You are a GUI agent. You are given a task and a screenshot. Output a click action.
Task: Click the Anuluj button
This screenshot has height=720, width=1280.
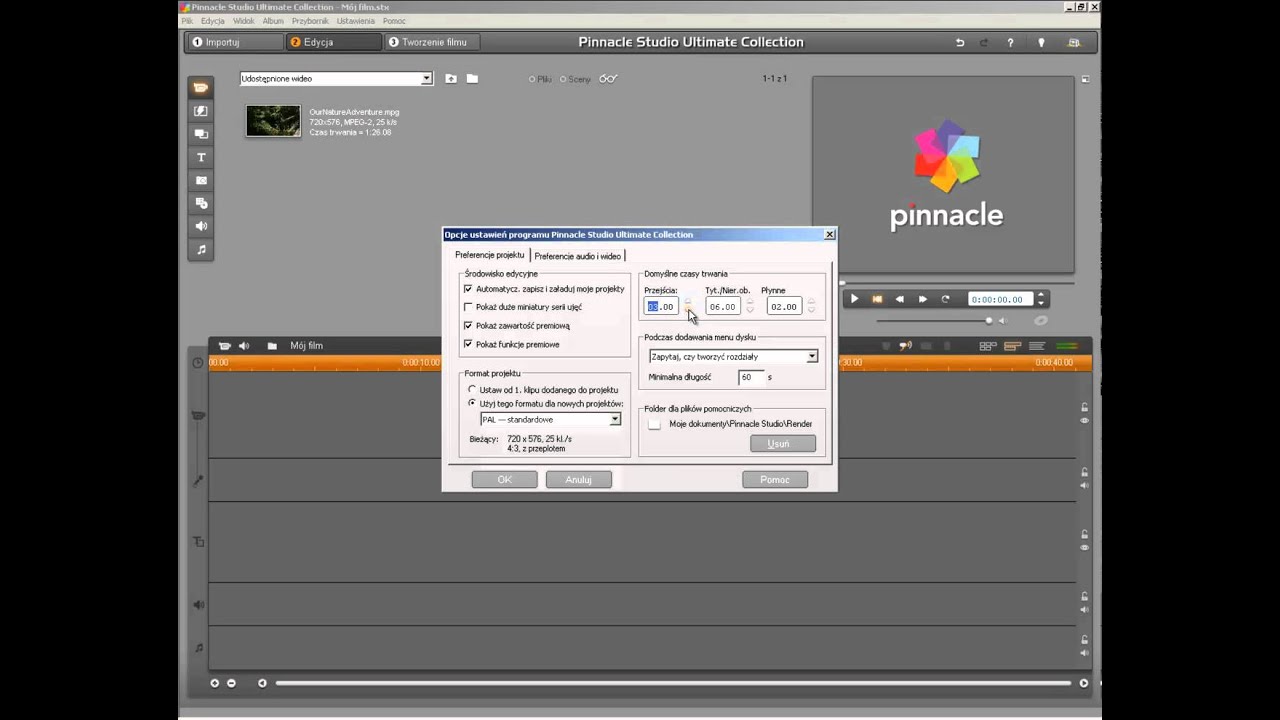[579, 480]
